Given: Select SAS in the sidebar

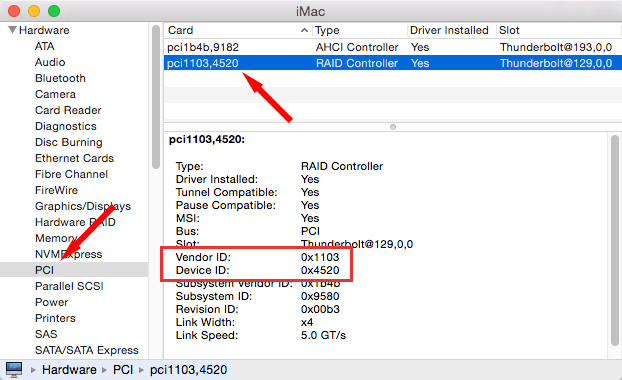Looking at the screenshot, I should [x=46, y=334].
